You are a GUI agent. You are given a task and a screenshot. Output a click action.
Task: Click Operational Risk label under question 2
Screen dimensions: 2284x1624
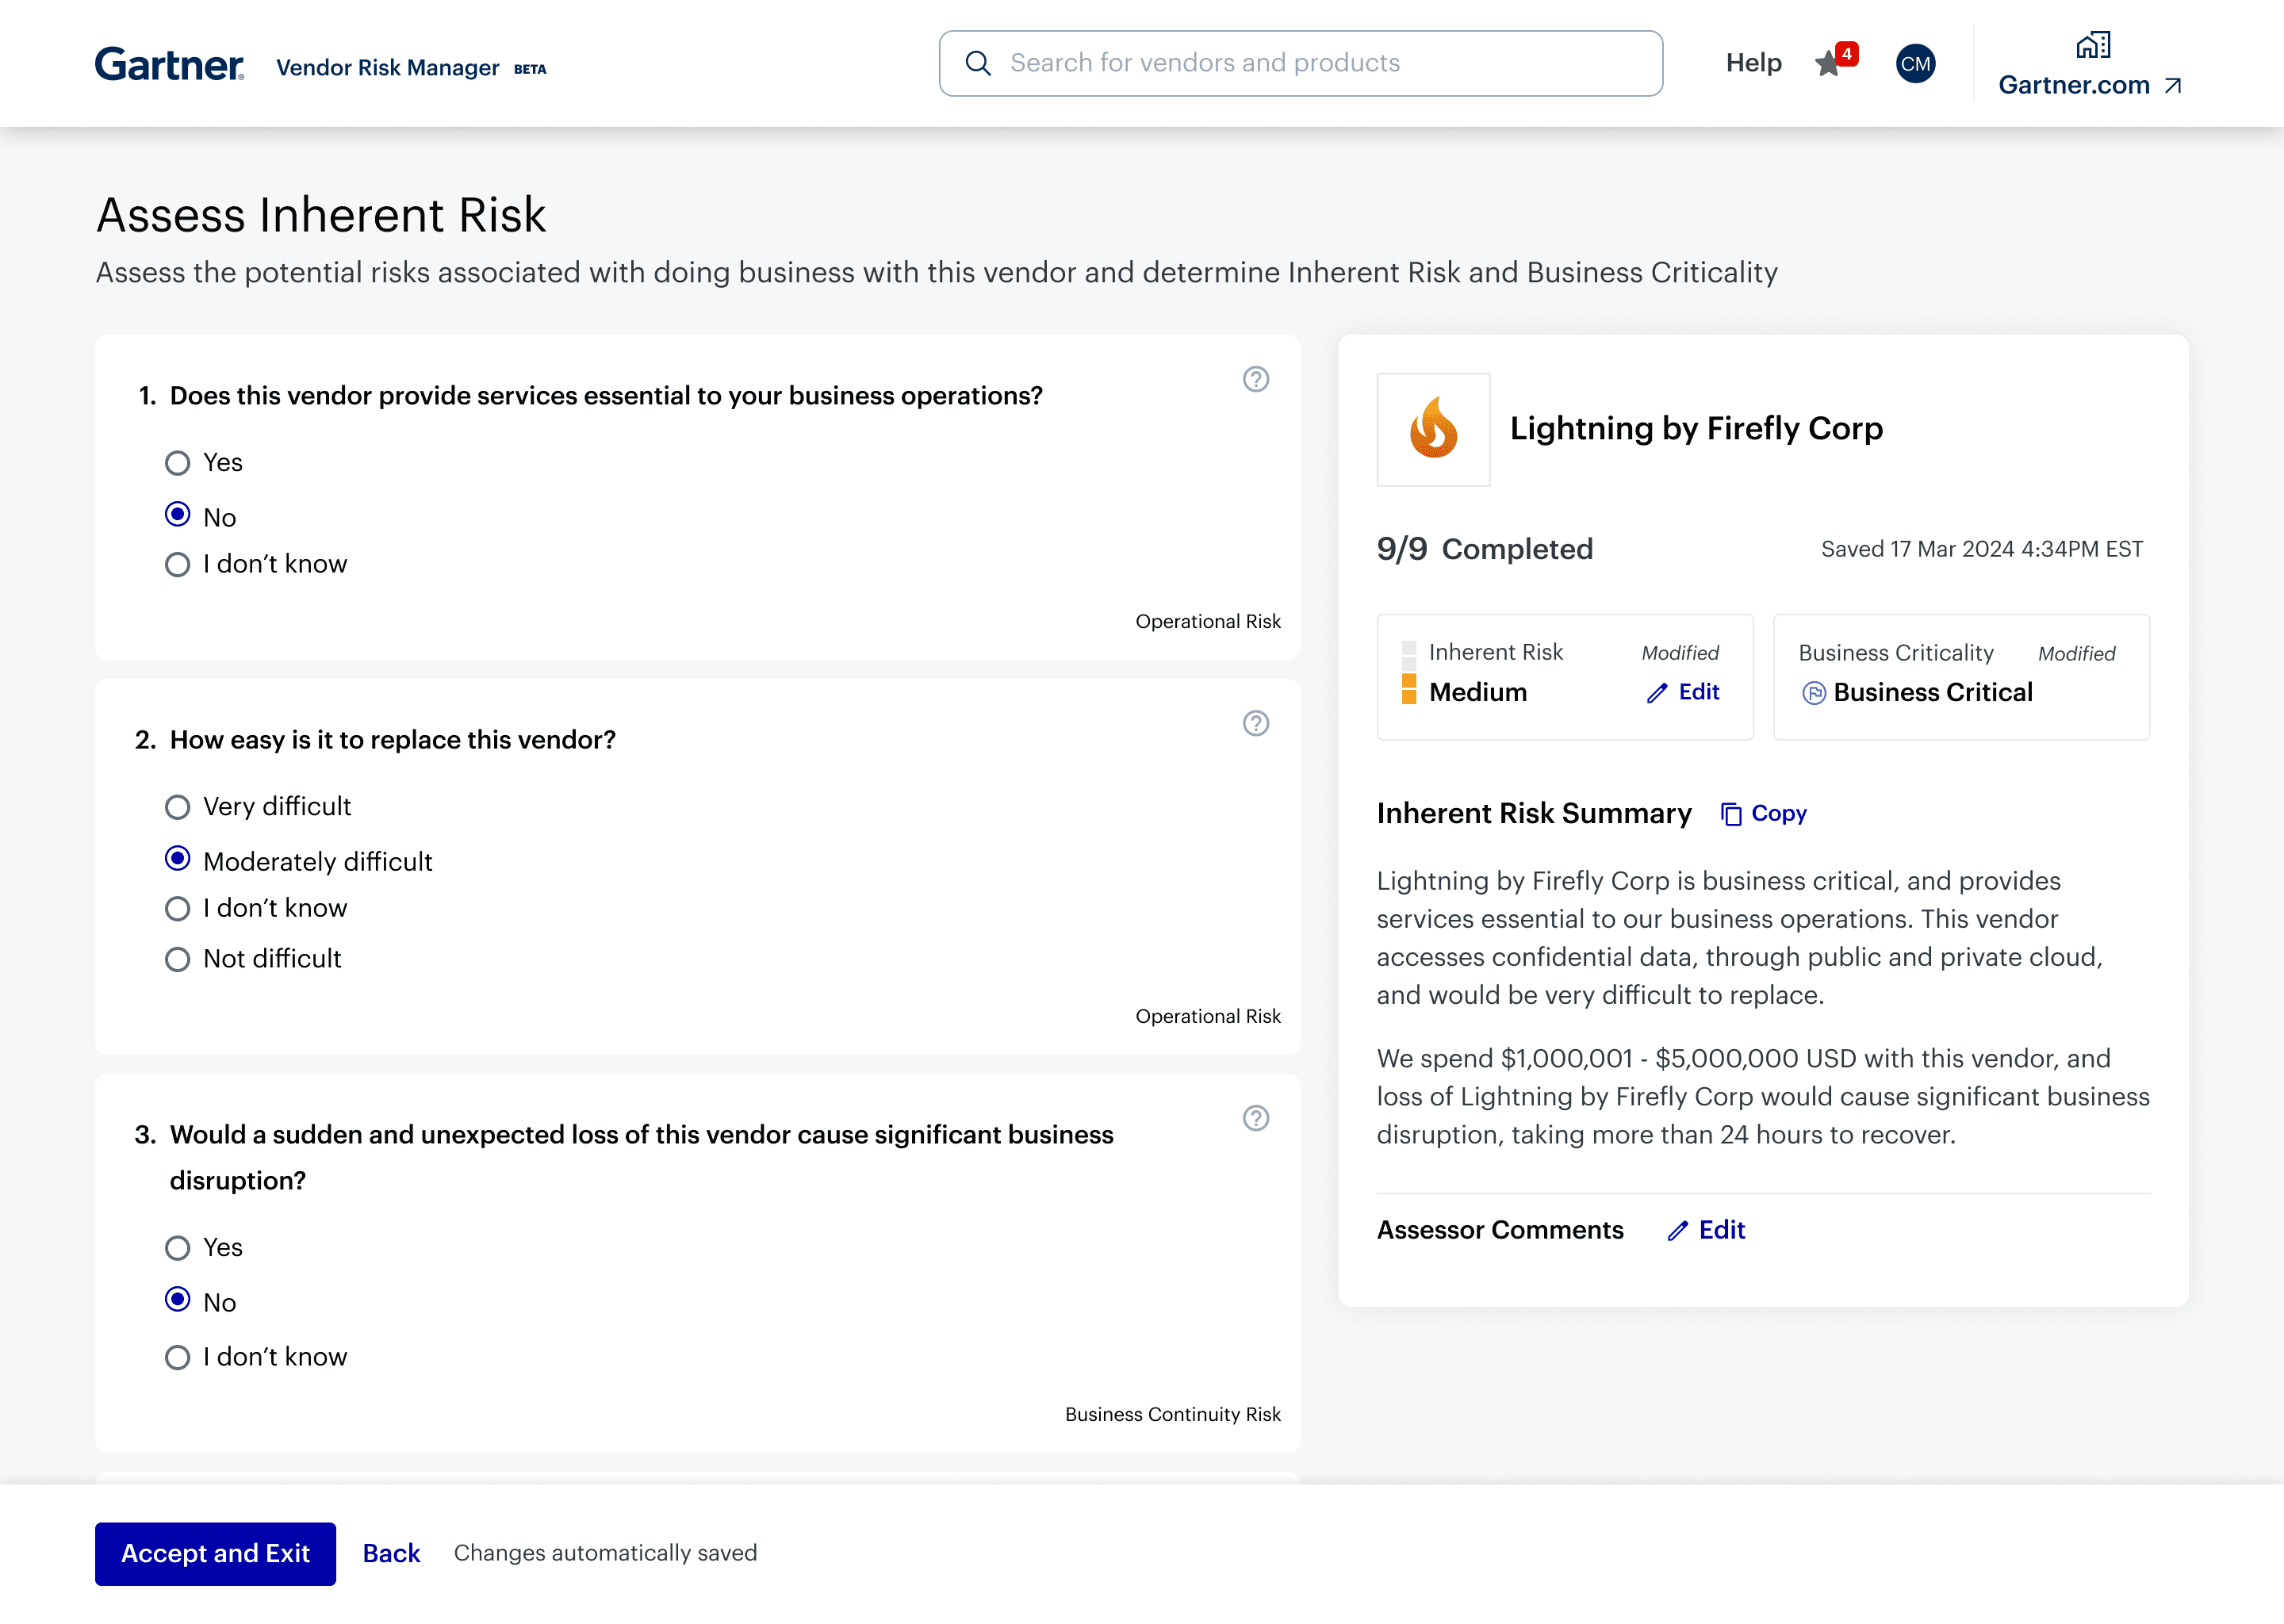[x=1208, y=1016]
